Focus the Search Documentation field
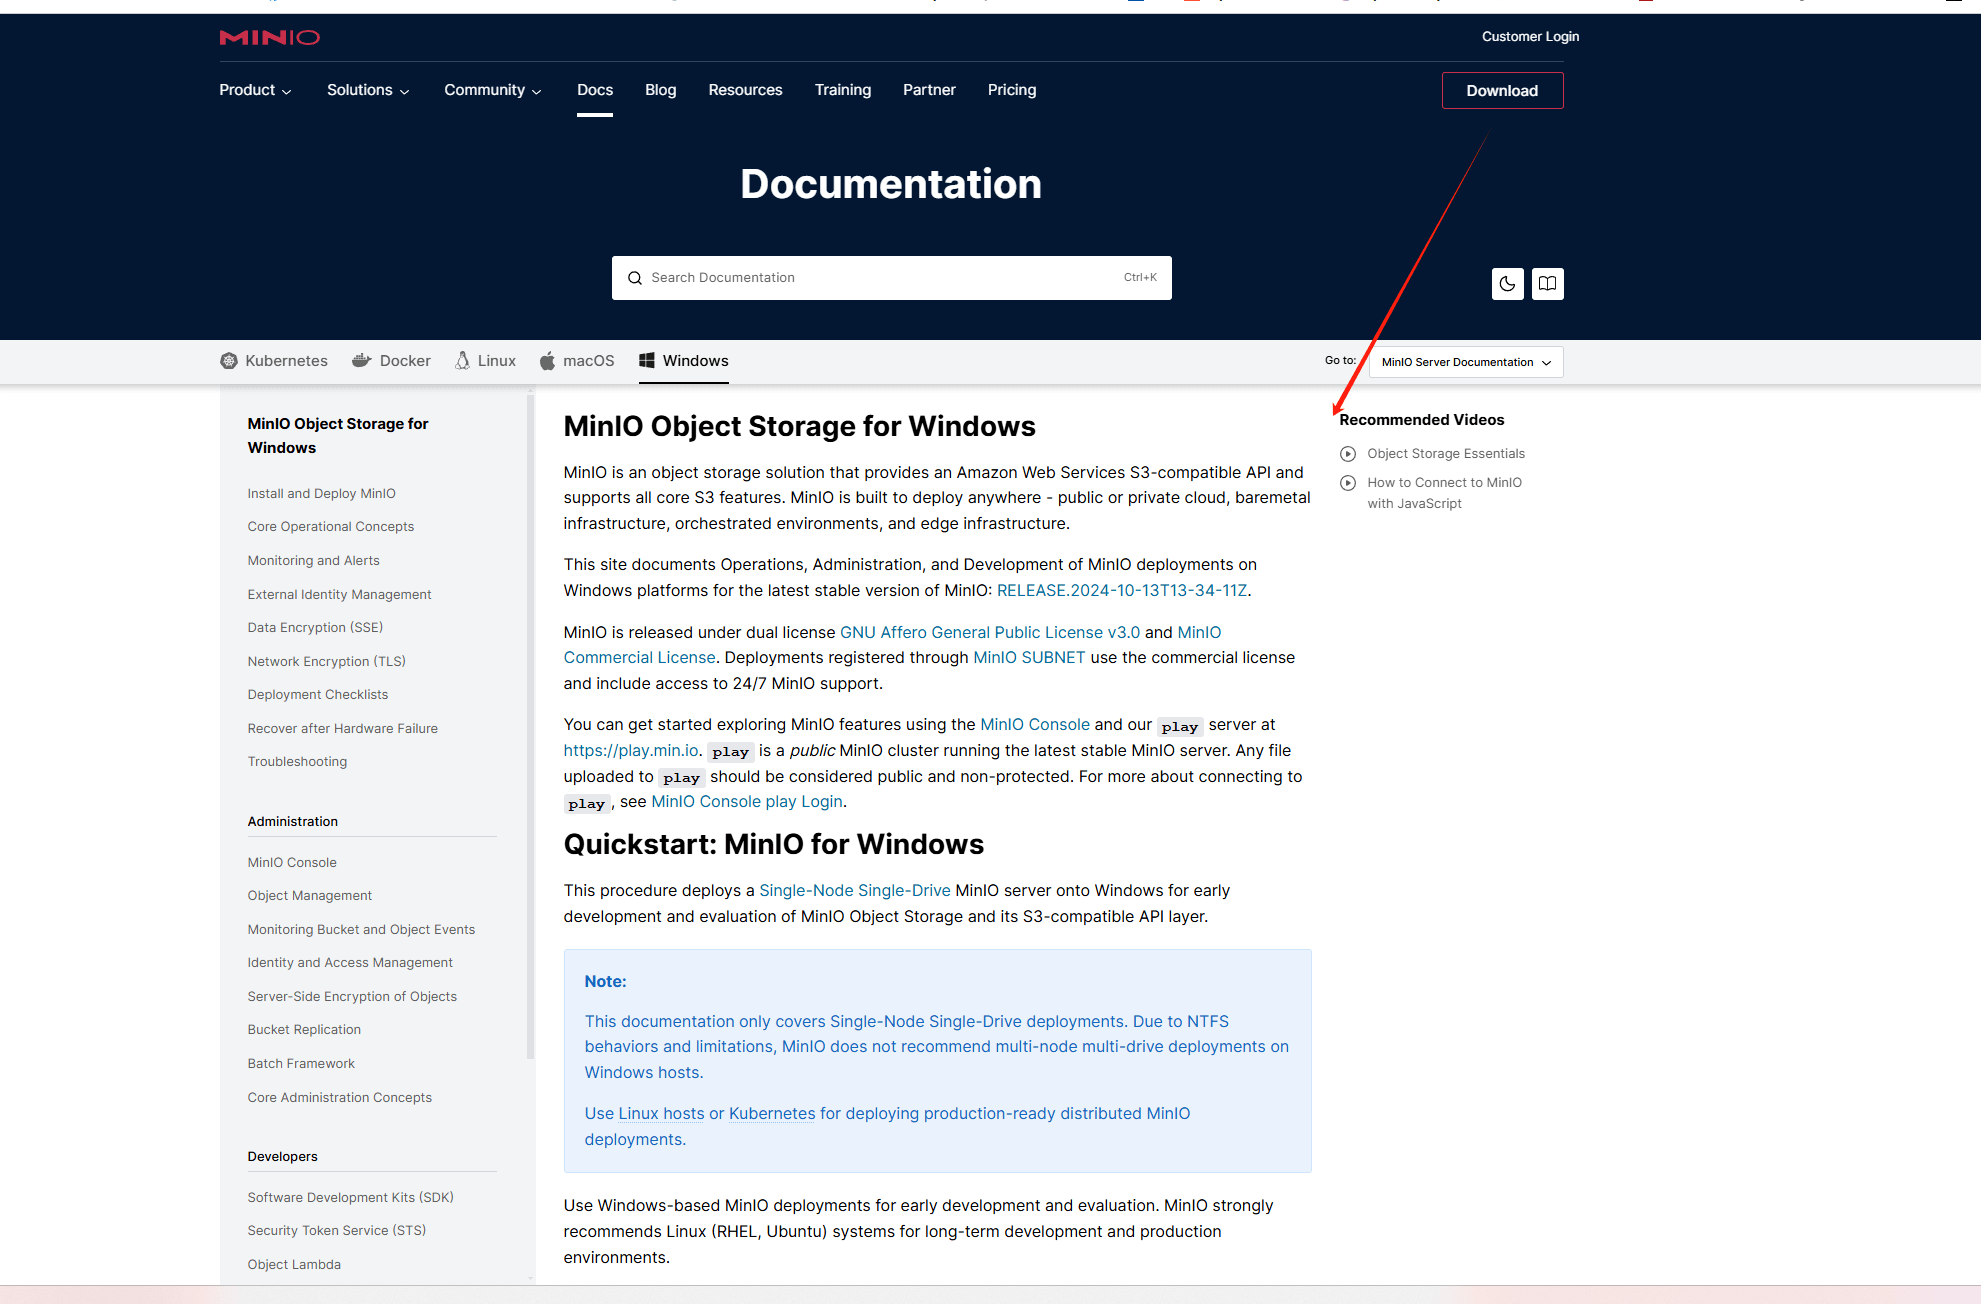The image size is (1981, 1304). pyautogui.click(x=892, y=278)
